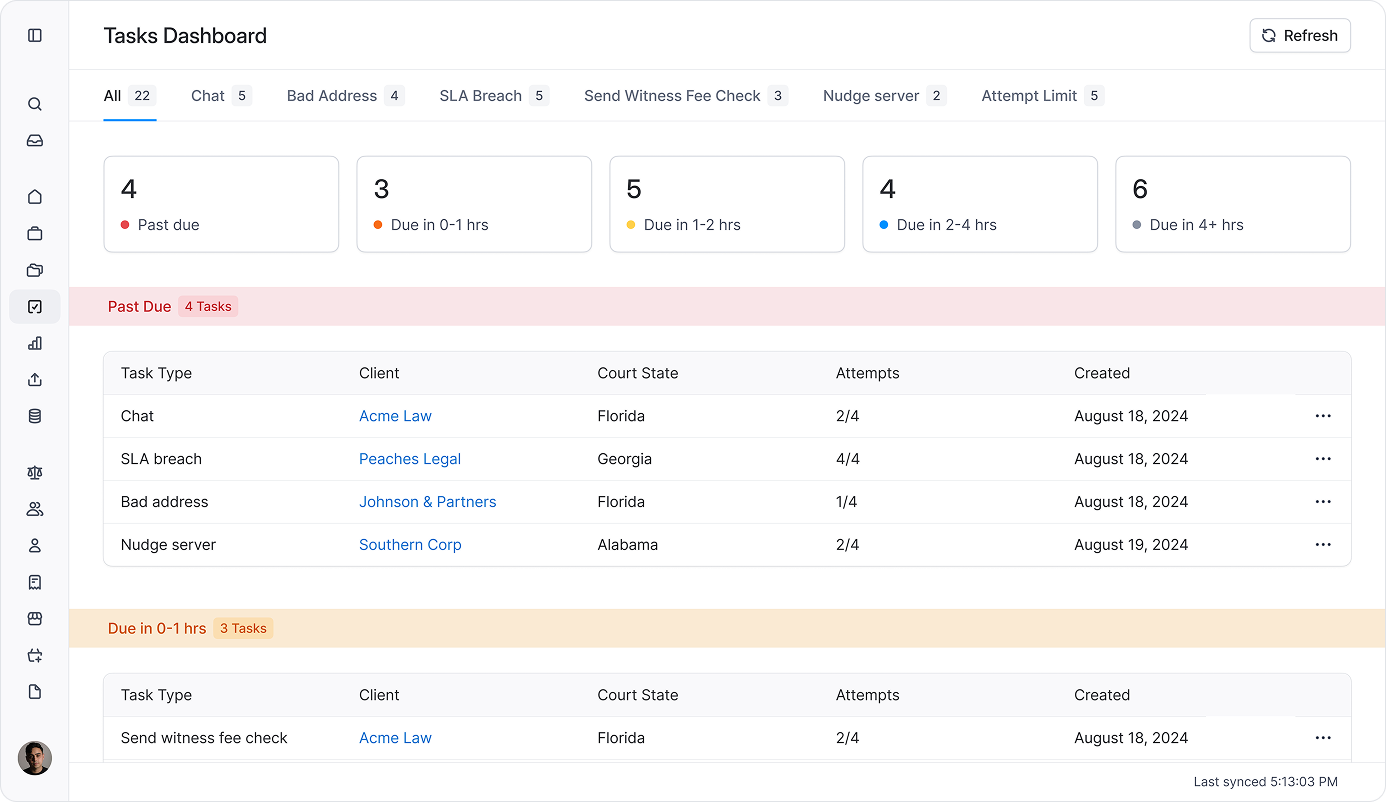Switch to the SLA Breach tab

[x=480, y=95]
